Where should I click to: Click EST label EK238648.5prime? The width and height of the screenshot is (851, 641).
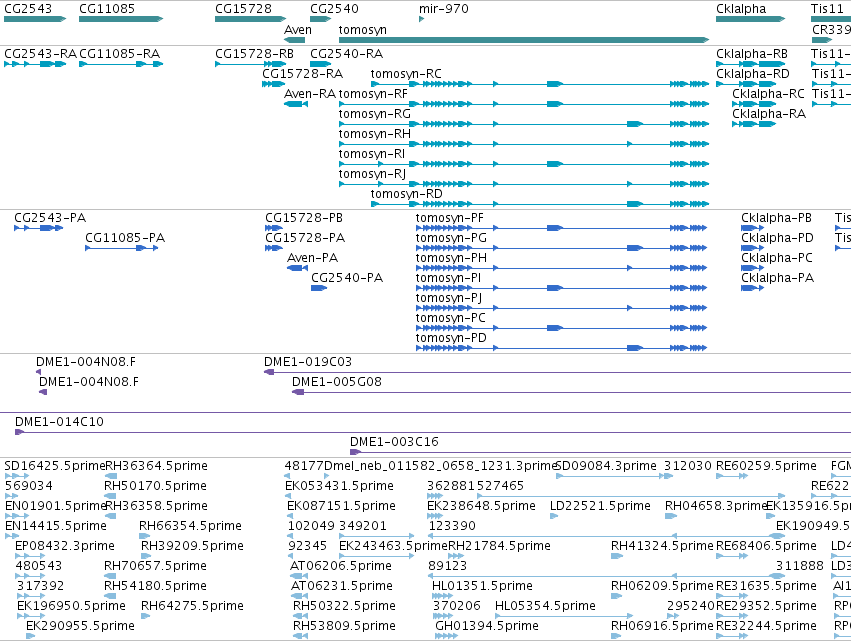(481, 506)
